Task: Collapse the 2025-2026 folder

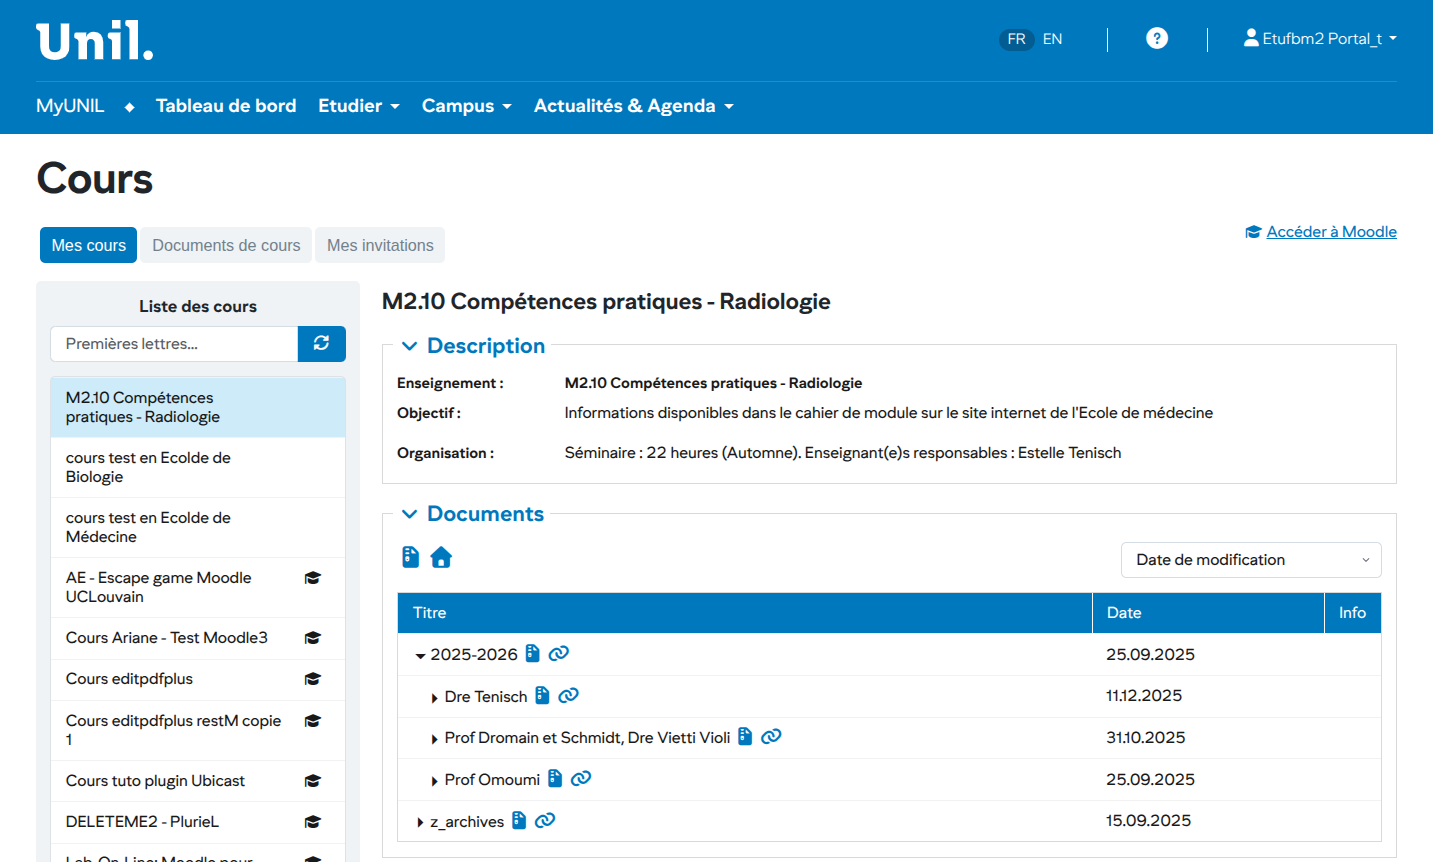Action: [421, 656]
